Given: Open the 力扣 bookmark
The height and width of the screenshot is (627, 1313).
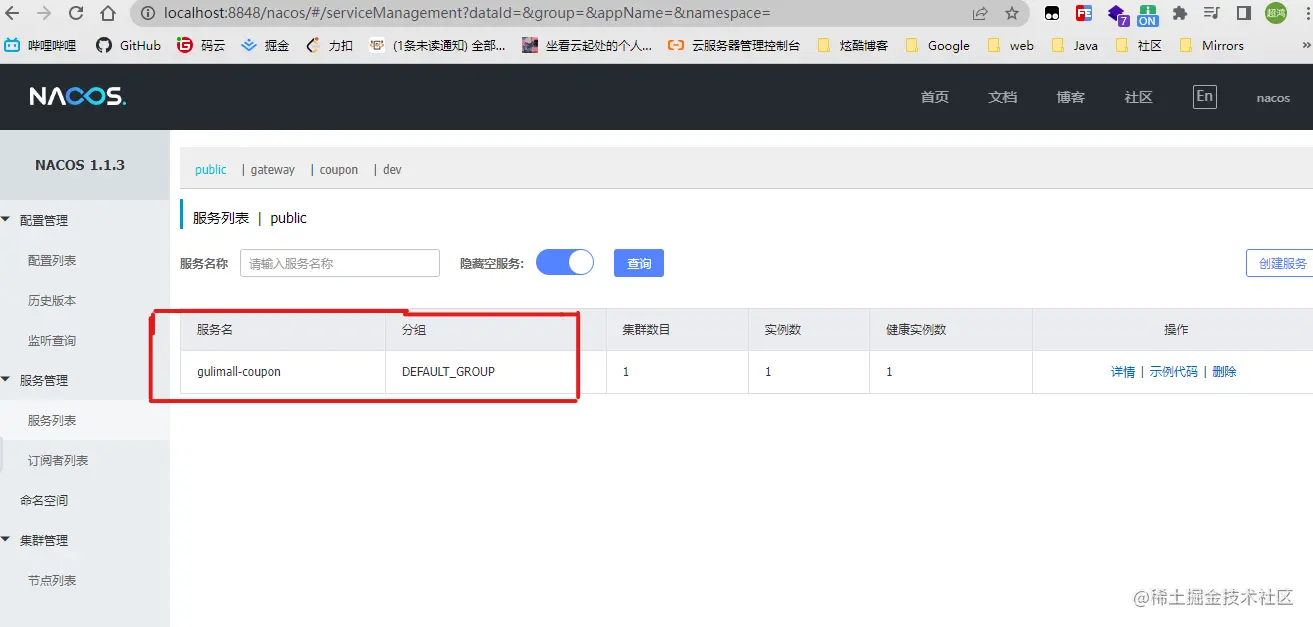Looking at the screenshot, I should point(329,45).
